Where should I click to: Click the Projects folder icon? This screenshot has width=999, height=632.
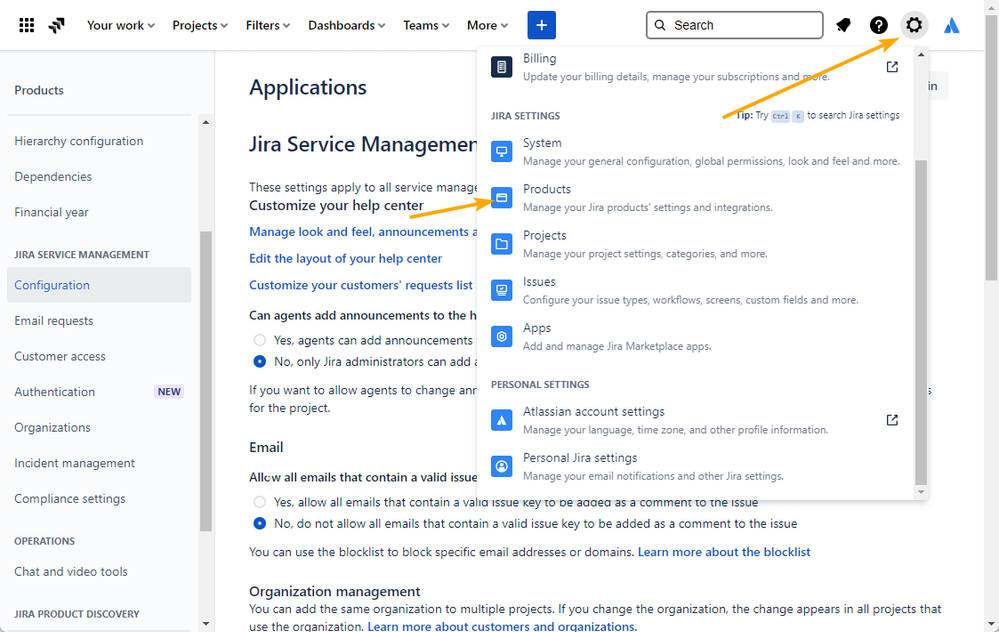tap(501, 244)
